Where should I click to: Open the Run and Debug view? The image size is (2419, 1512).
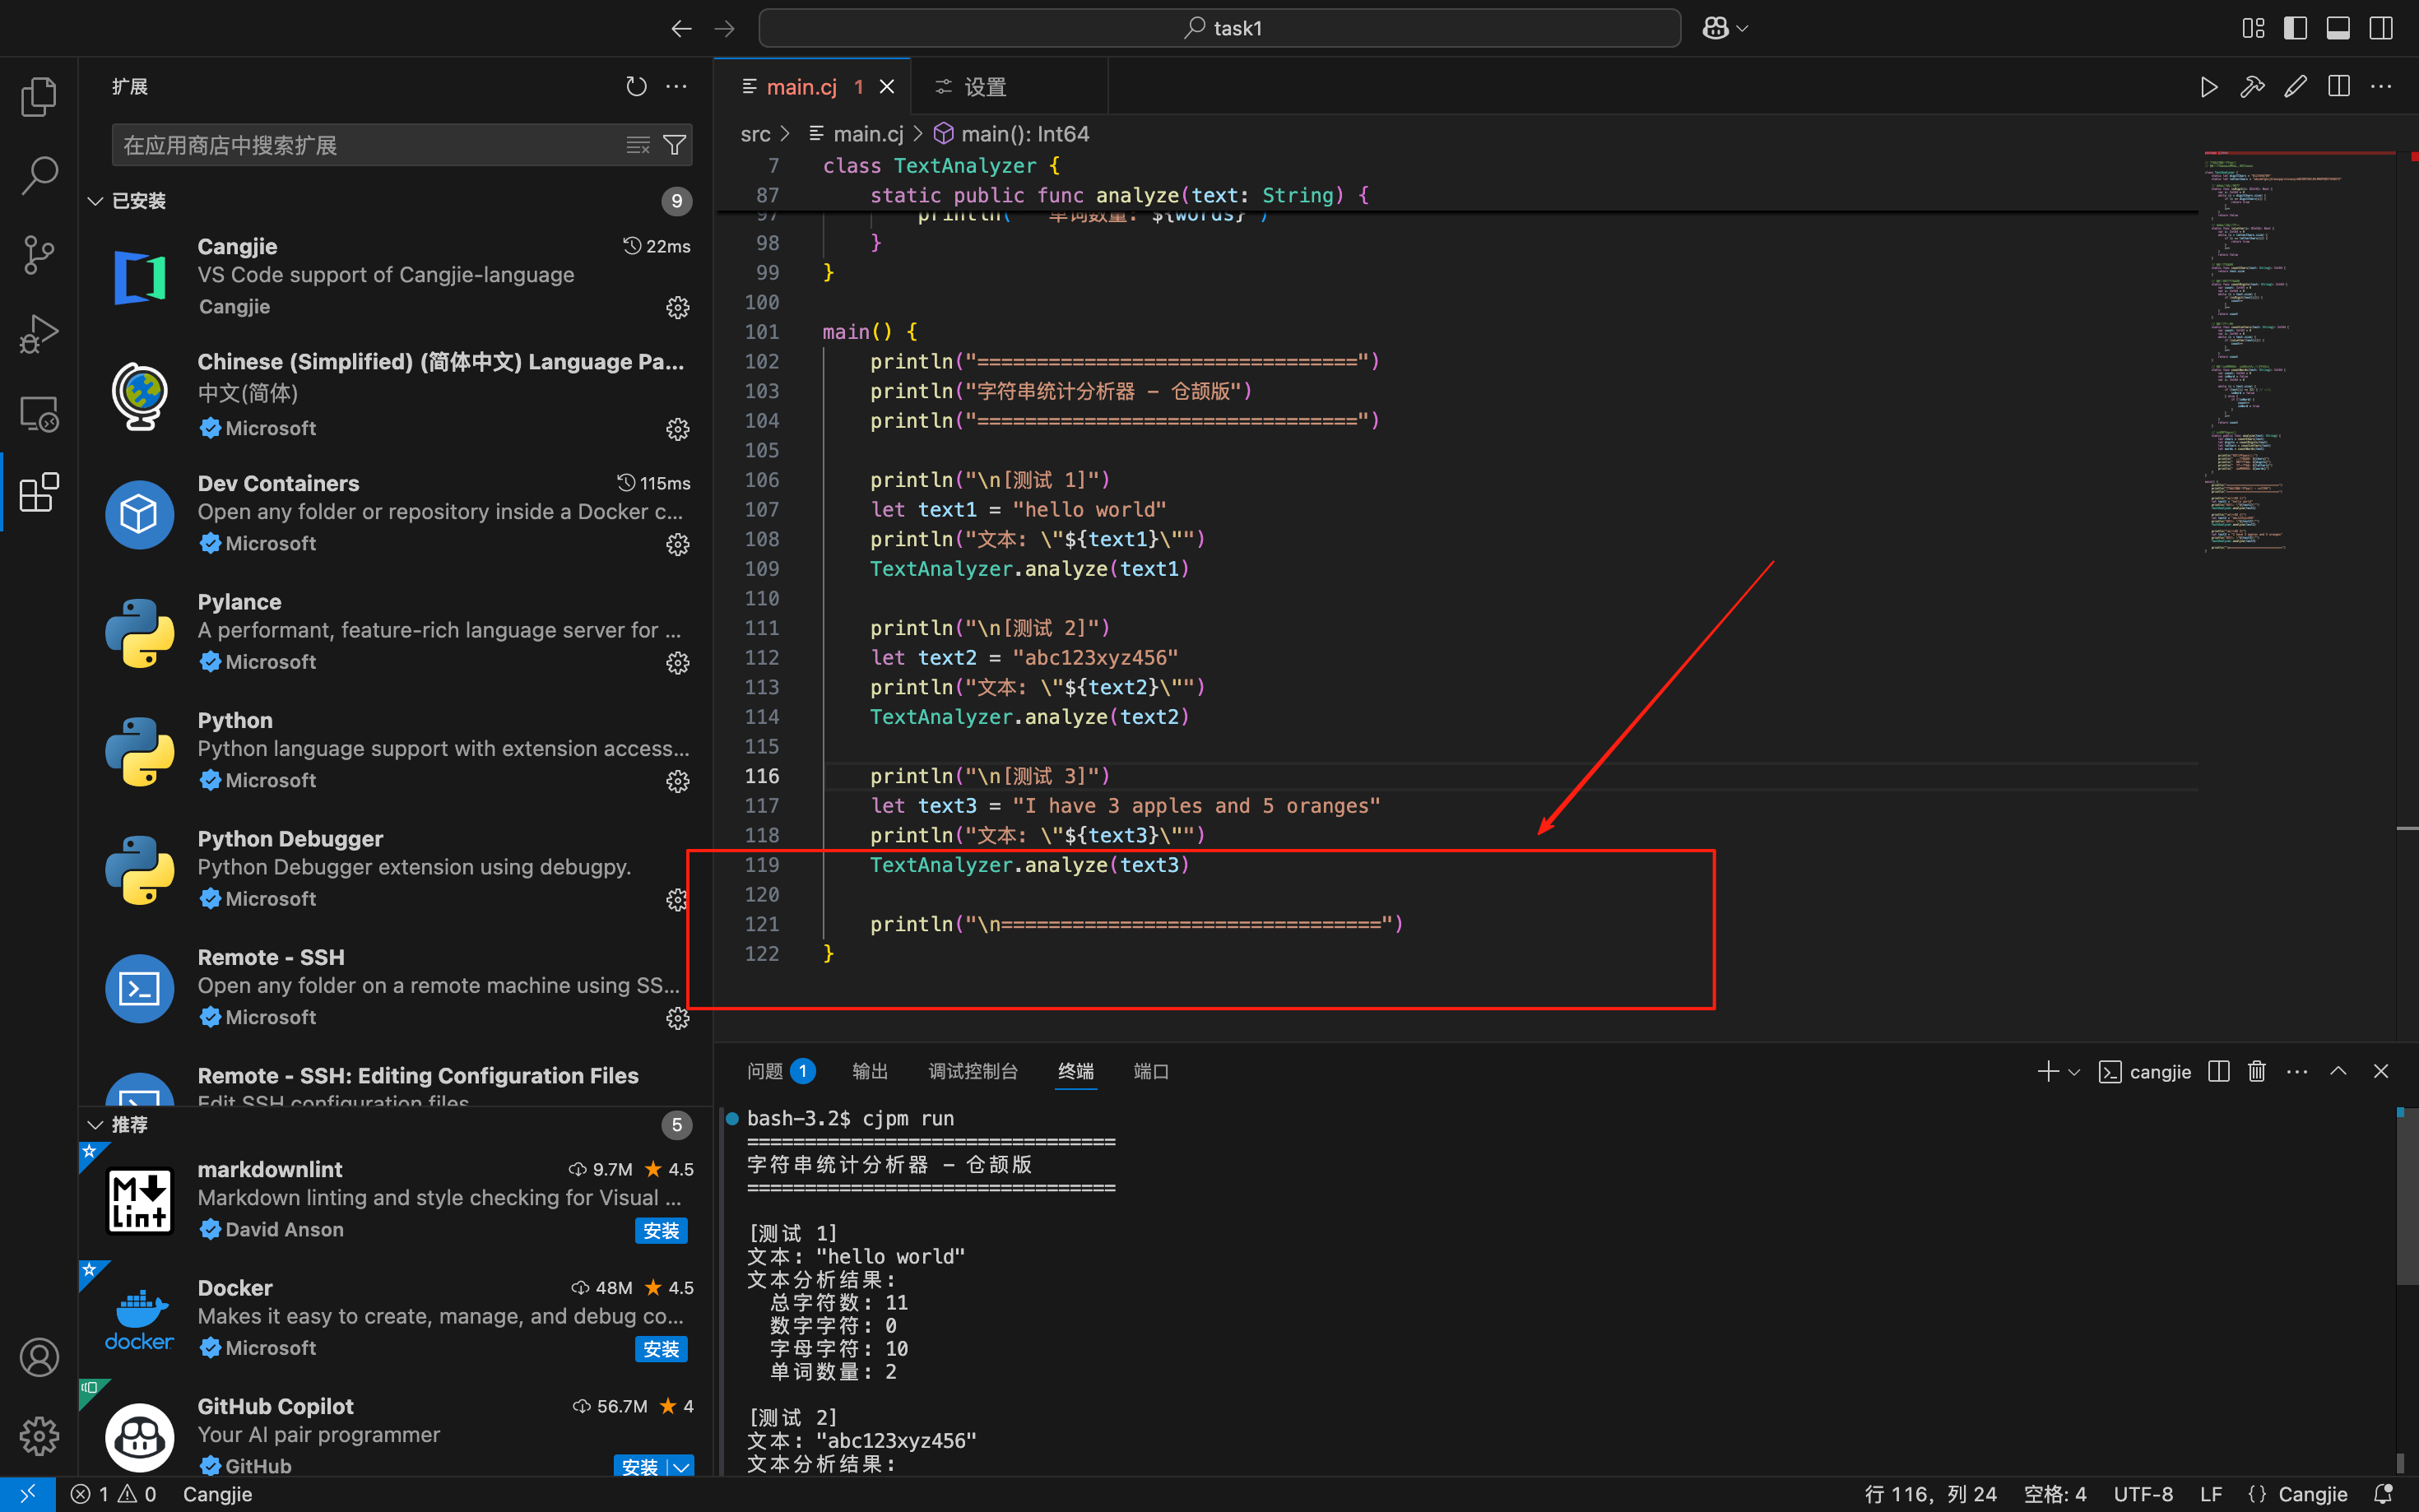coord(39,333)
